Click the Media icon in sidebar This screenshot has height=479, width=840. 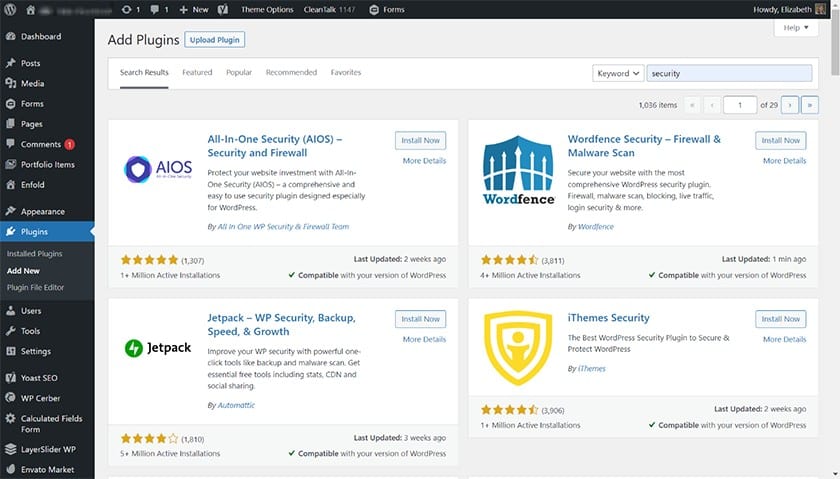10,83
